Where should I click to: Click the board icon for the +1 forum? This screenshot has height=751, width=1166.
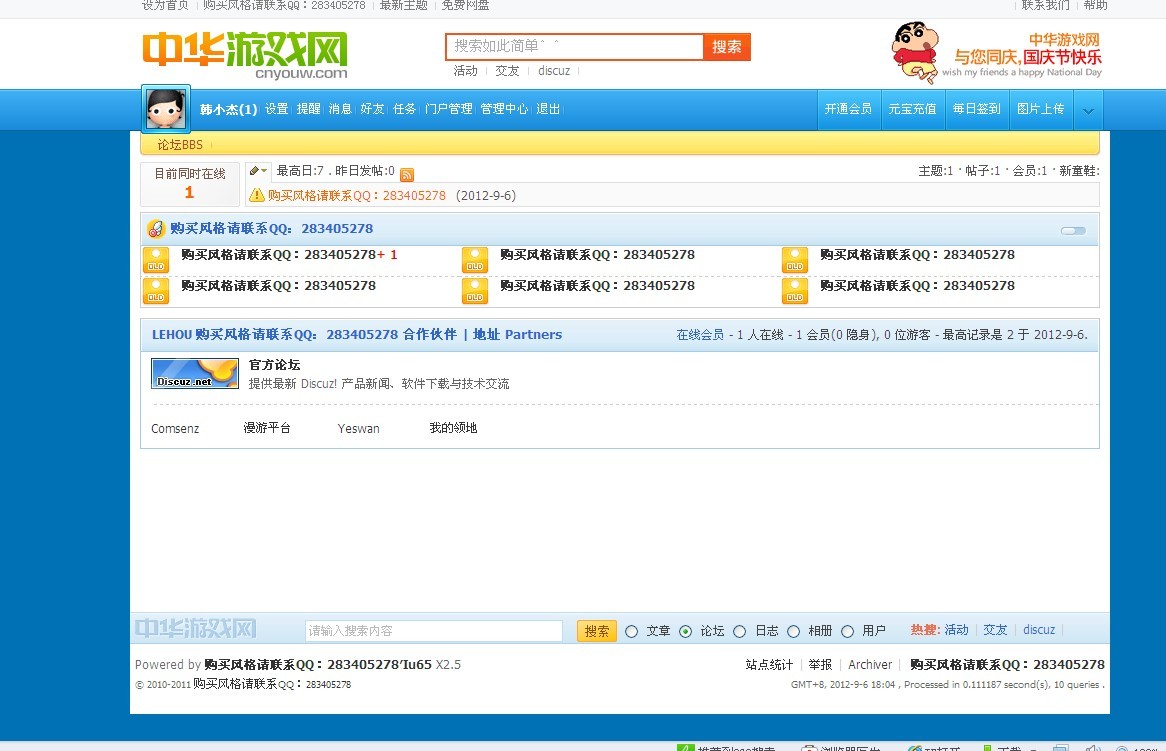(x=155, y=260)
